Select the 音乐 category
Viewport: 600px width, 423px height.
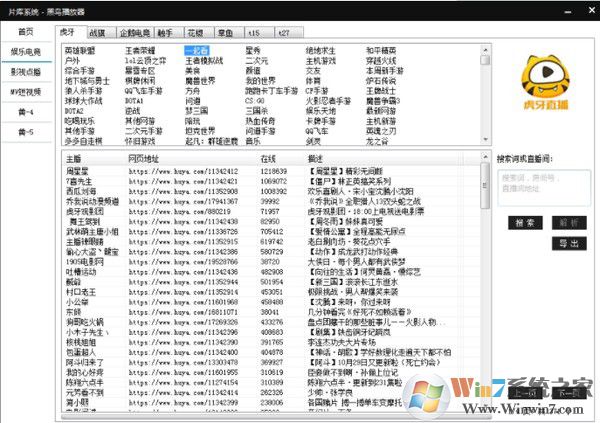253,141
